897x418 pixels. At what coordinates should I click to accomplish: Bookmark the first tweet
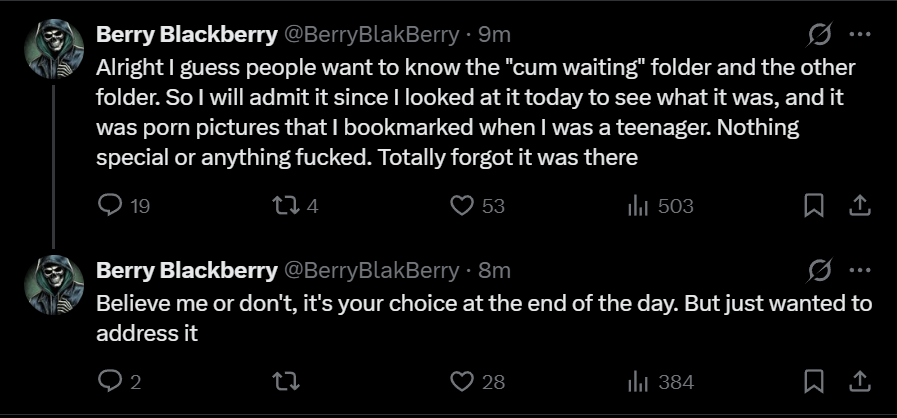pos(814,206)
